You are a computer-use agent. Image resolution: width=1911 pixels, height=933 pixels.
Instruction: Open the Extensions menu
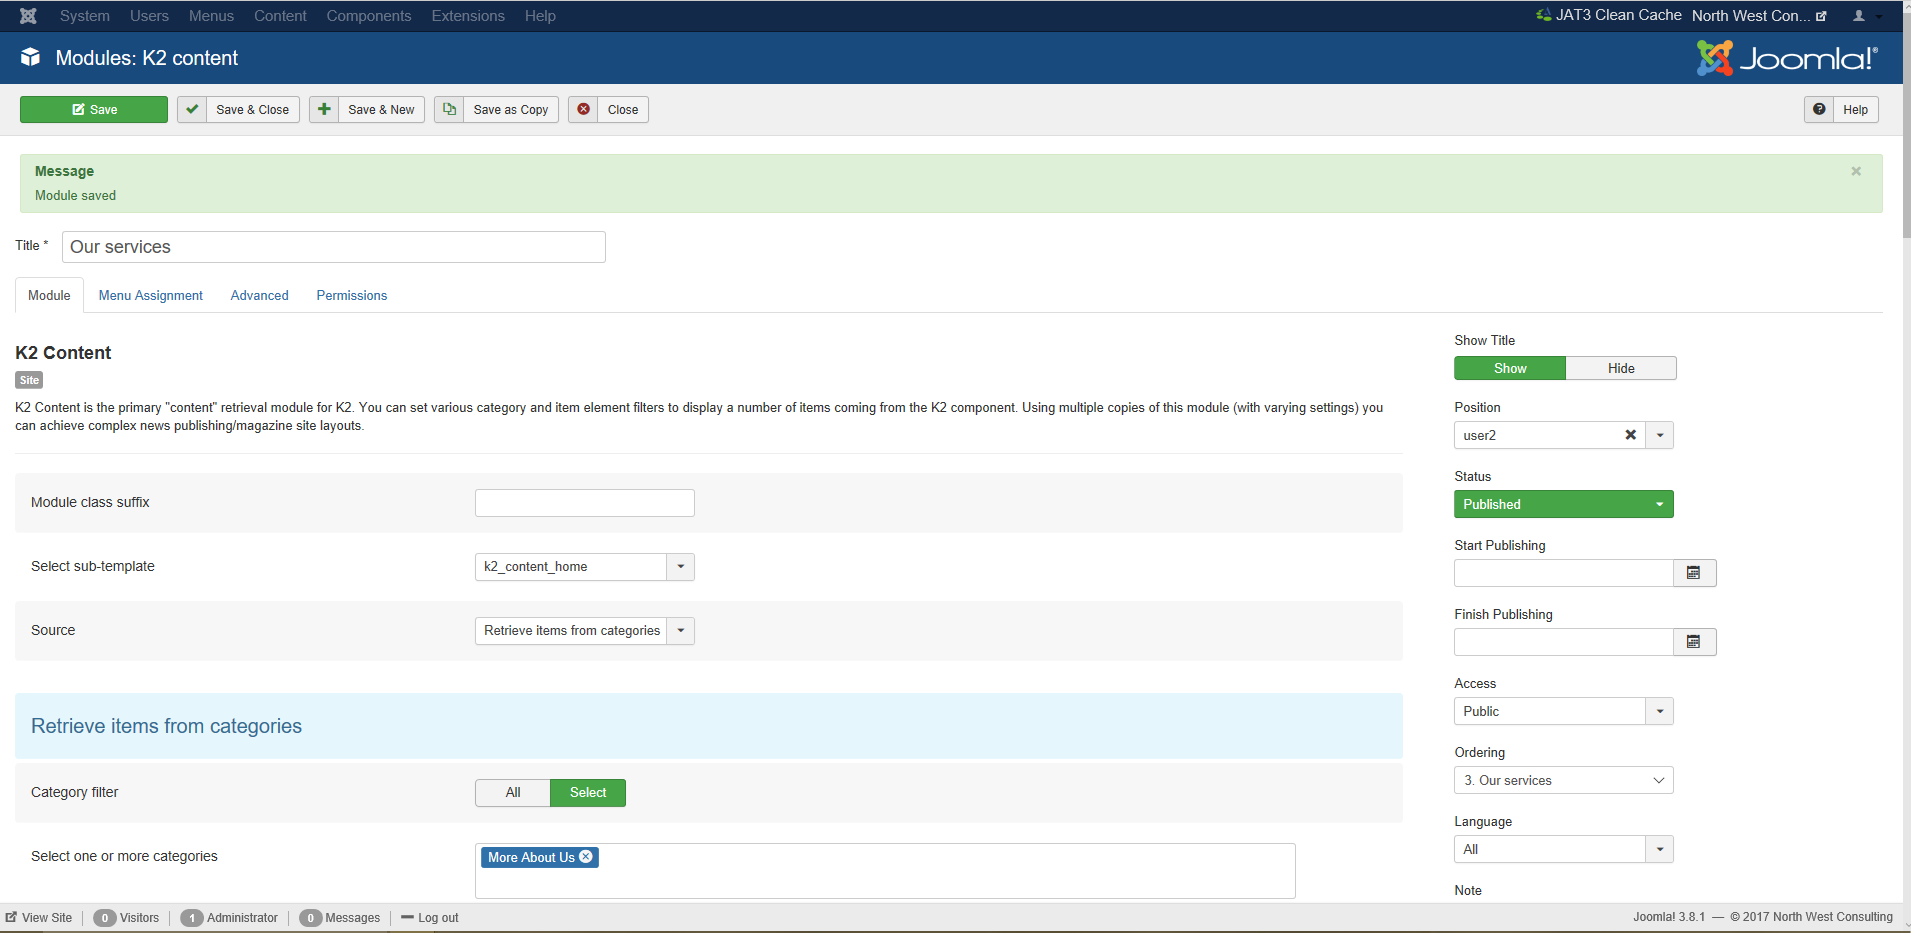468,16
